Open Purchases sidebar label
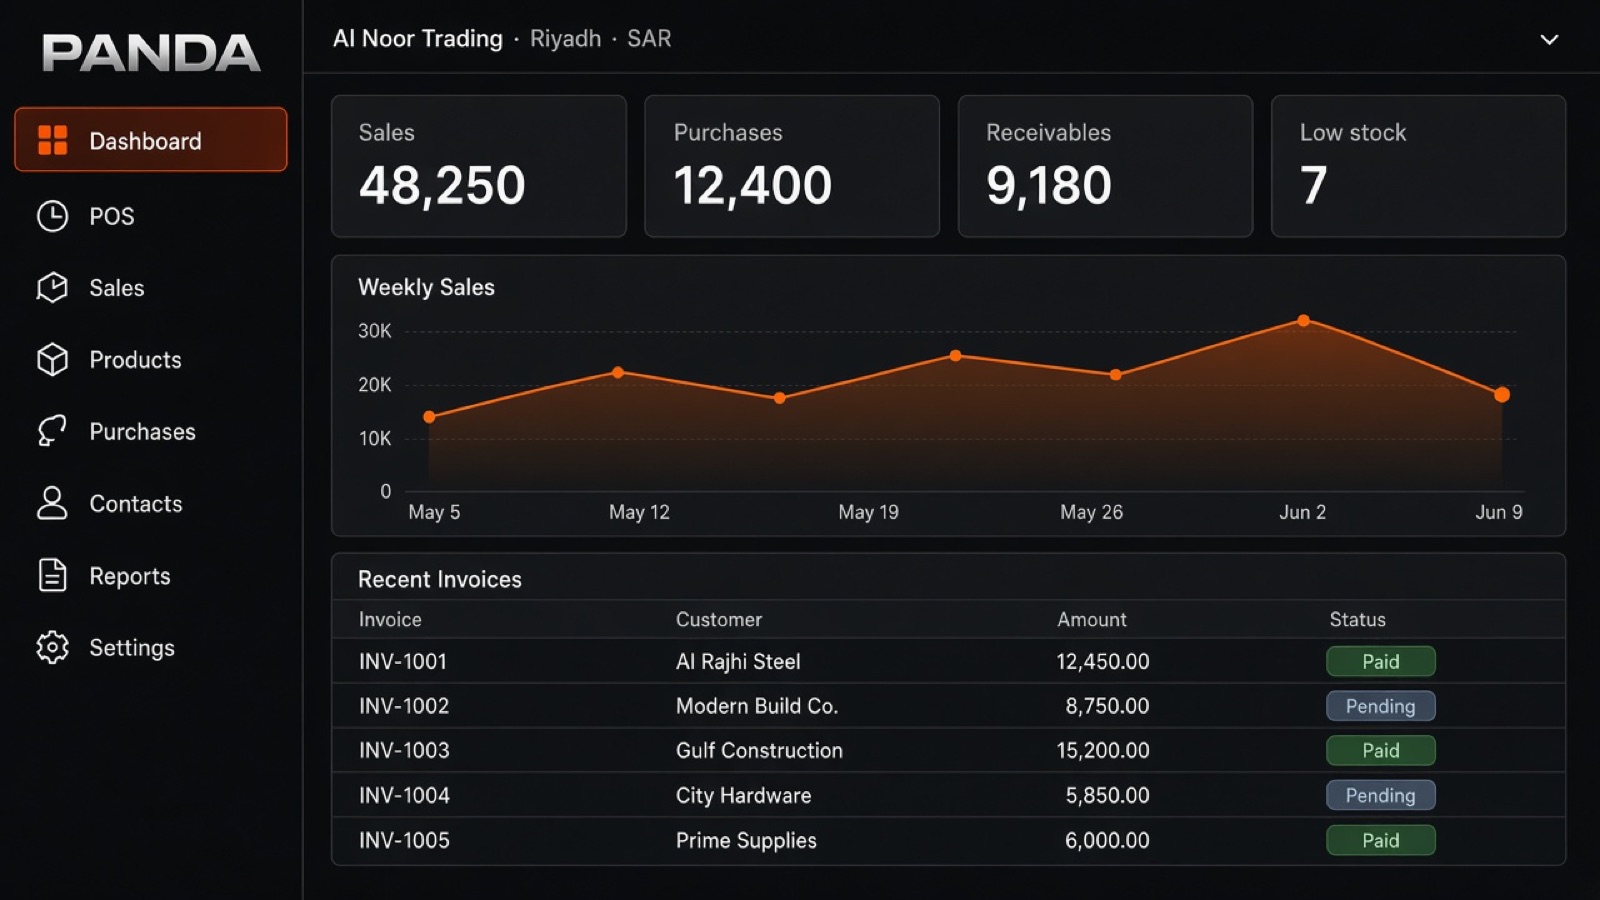The image size is (1600, 900). tap(143, 432)
